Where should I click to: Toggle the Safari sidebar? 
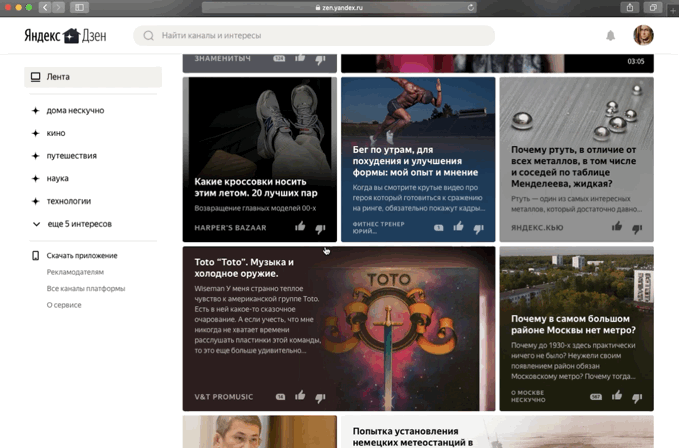tap(79, 7)
